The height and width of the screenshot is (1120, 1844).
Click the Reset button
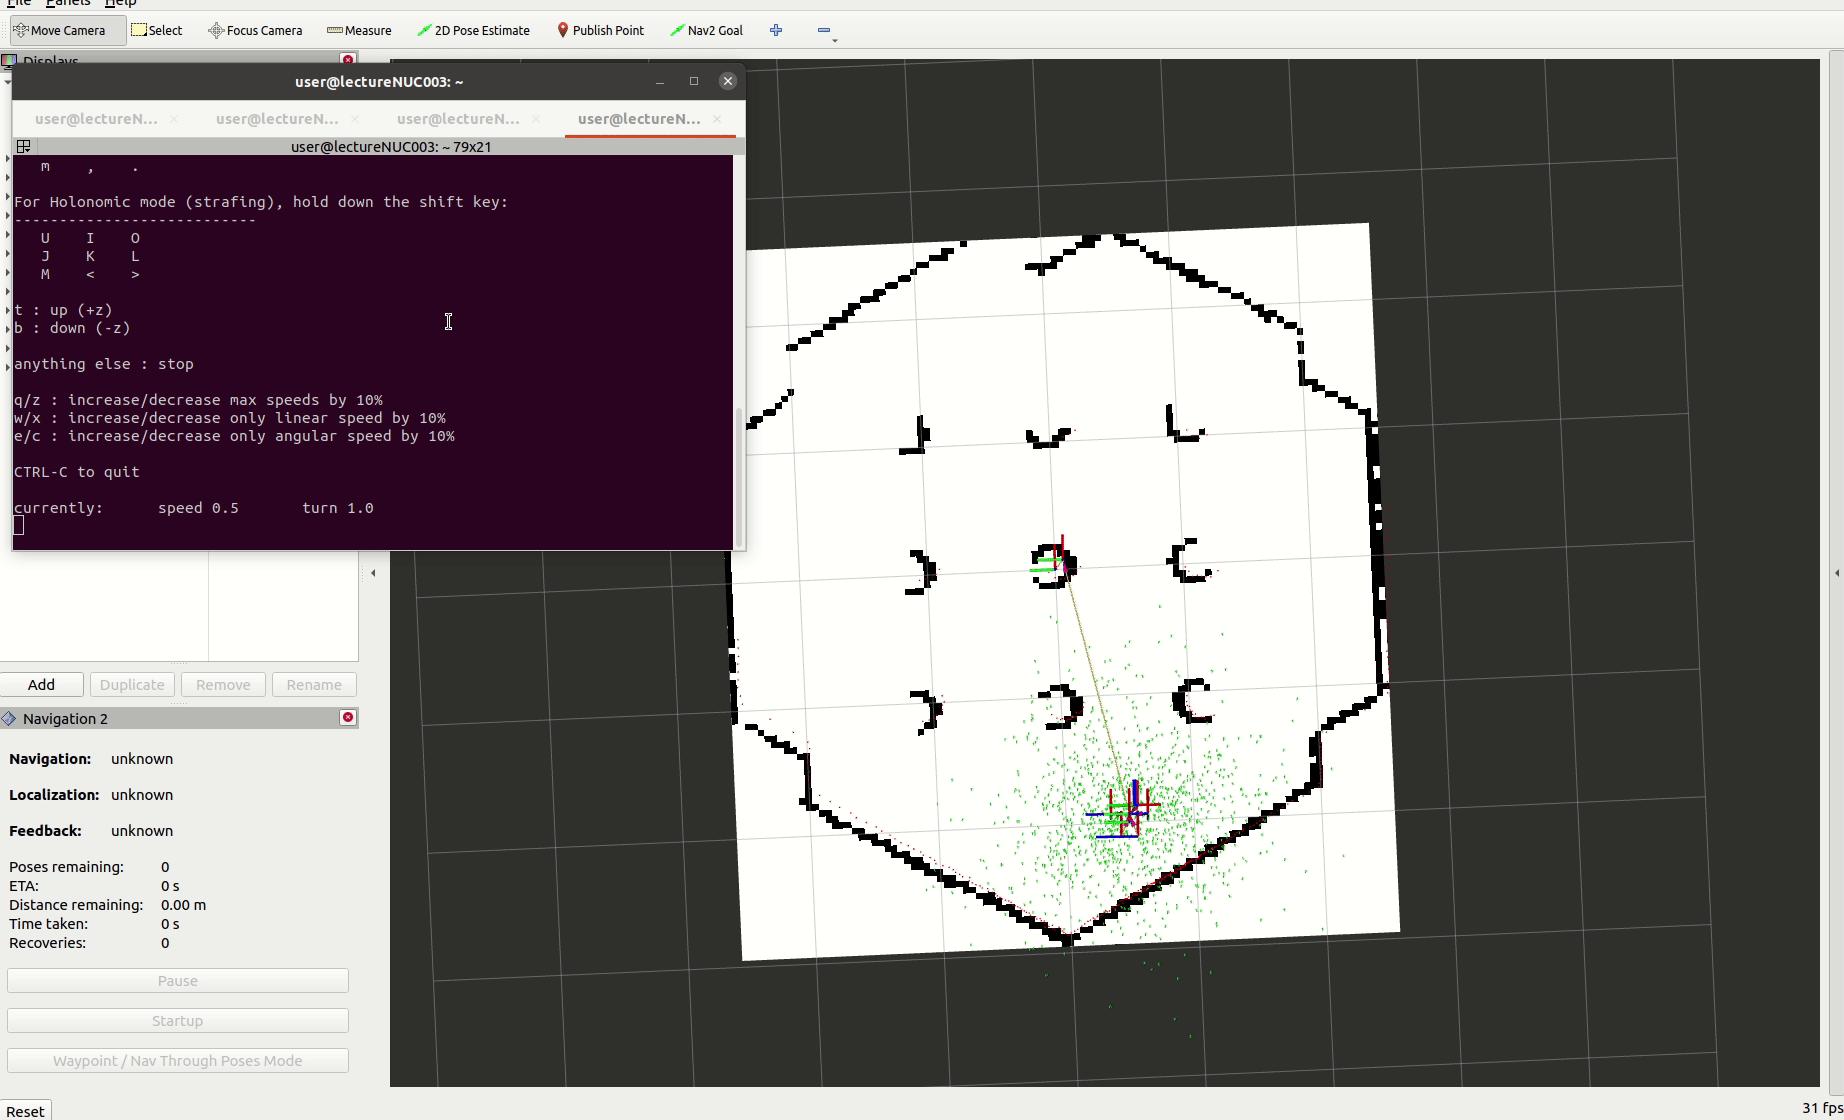tap(25, 1111)
